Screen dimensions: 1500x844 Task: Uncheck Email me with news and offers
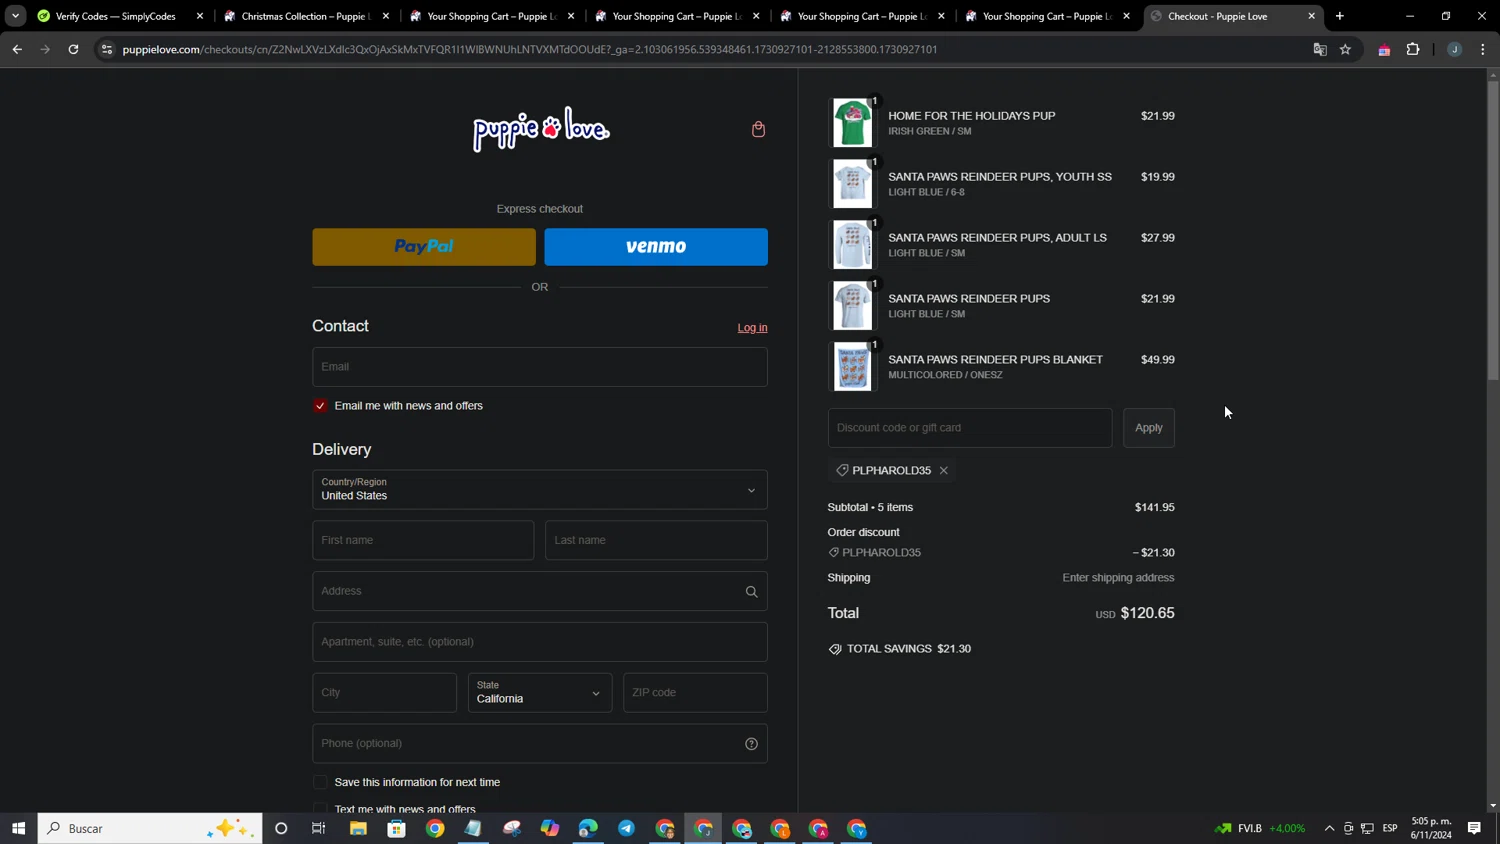320,405
